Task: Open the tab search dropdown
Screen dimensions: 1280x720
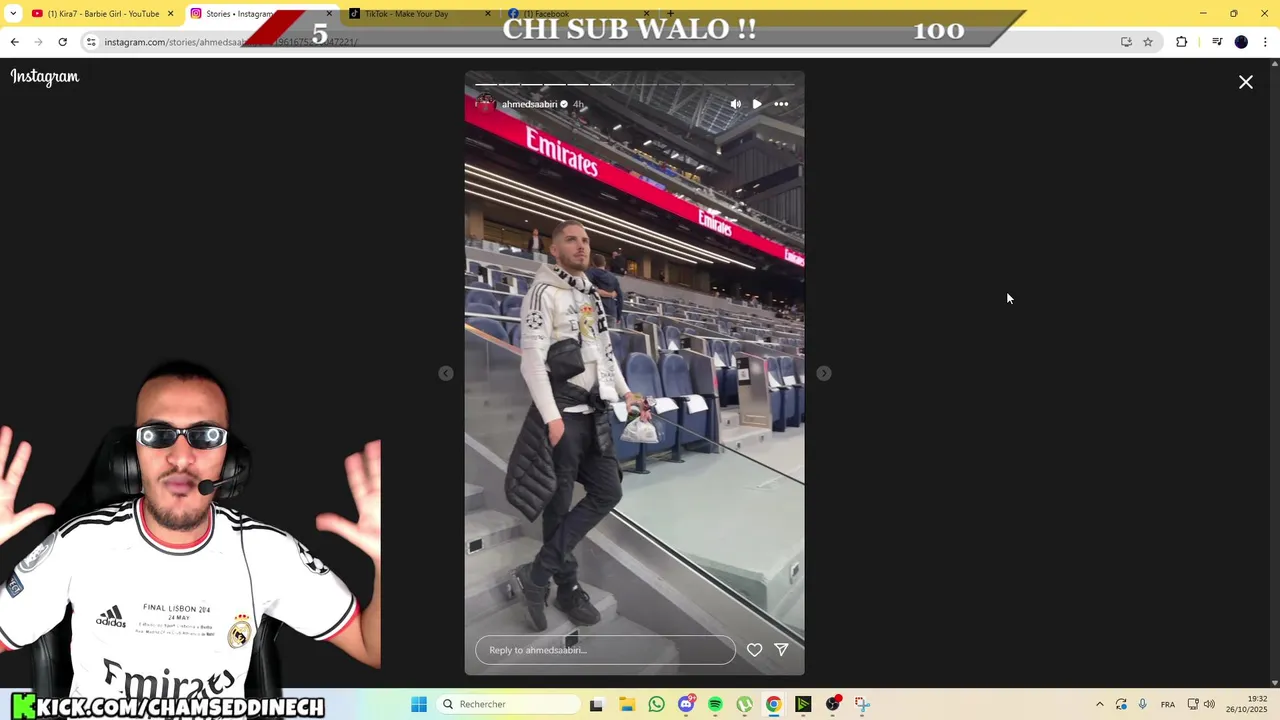Action: click(x=13, y=14)
